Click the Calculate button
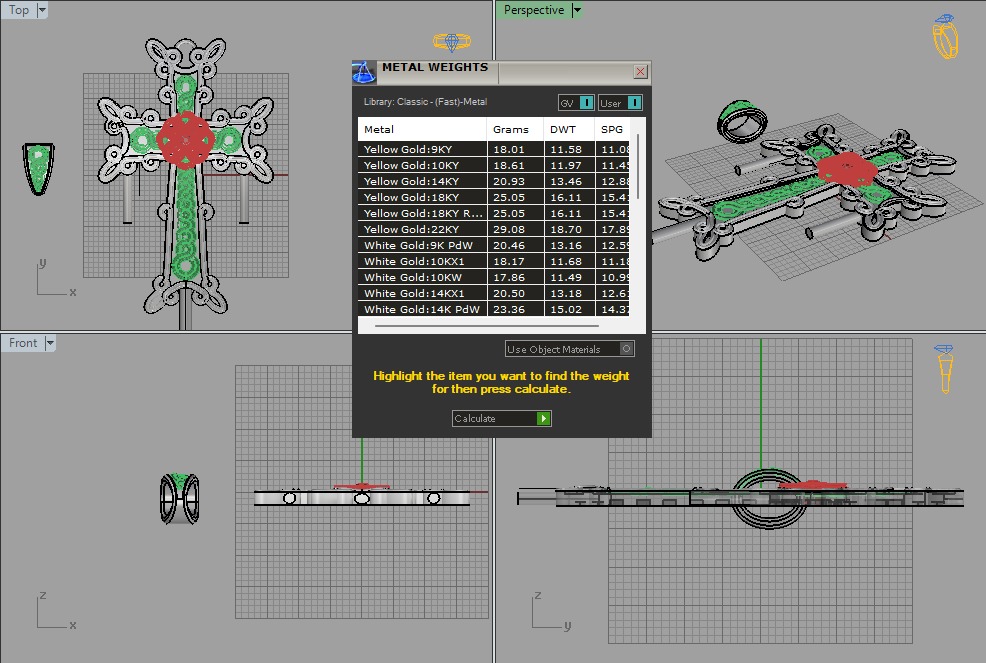This screenshot has height=663, width=986. click(x=502, y=418)
